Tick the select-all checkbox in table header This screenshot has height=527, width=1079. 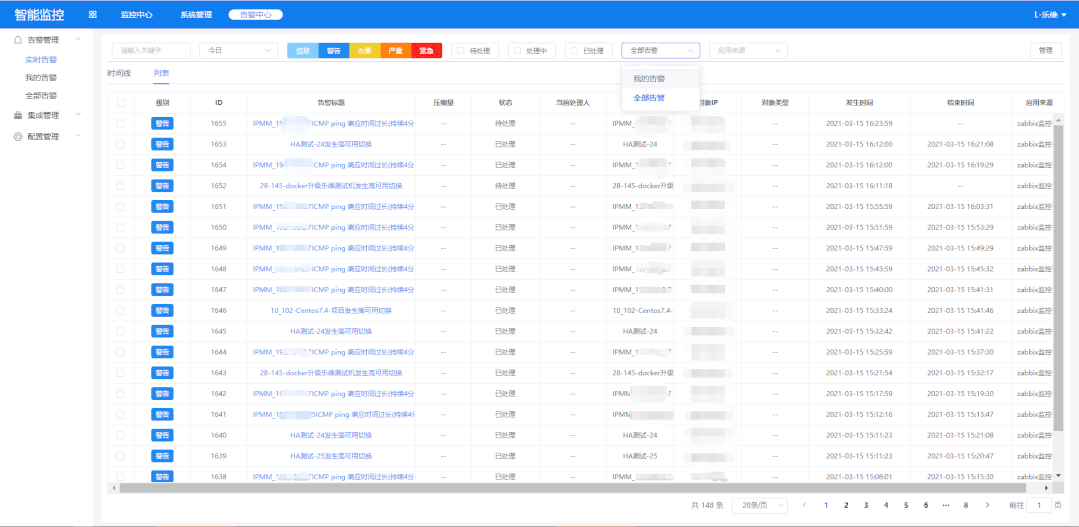click(121, 103)
